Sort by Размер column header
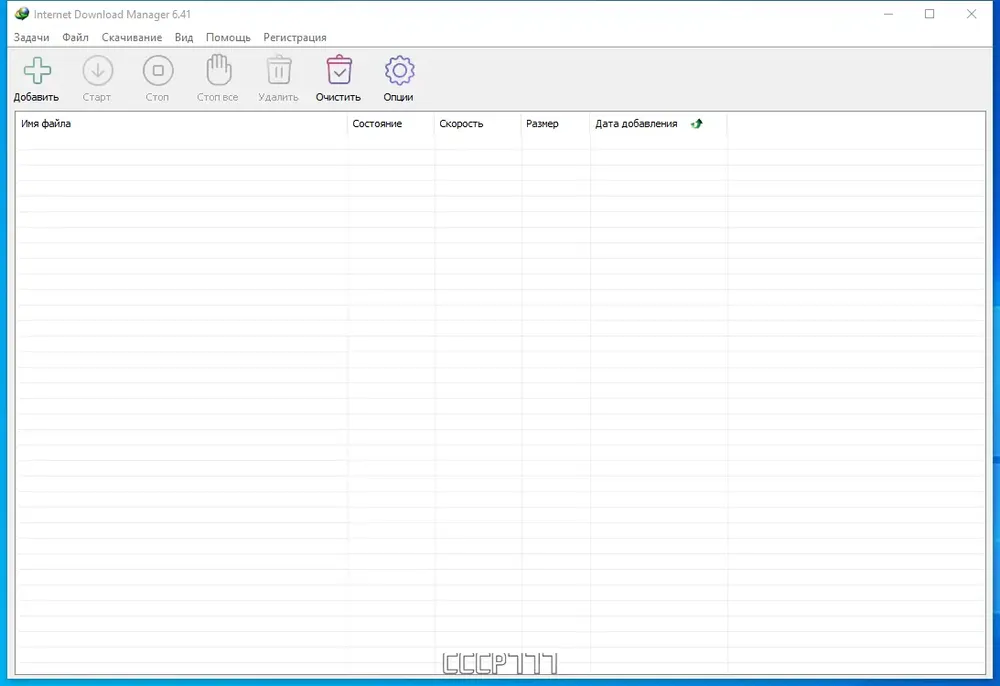The image size is (1000, 686). [x=555, y=124]
